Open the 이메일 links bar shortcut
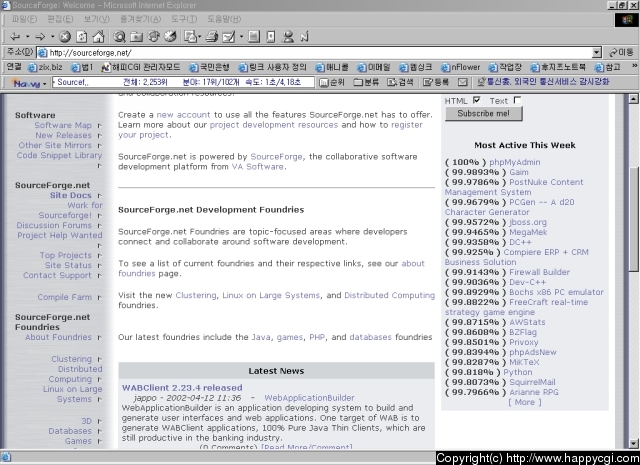Image resolution: width=640 pixels, height=465 pixels. point(374,67)
